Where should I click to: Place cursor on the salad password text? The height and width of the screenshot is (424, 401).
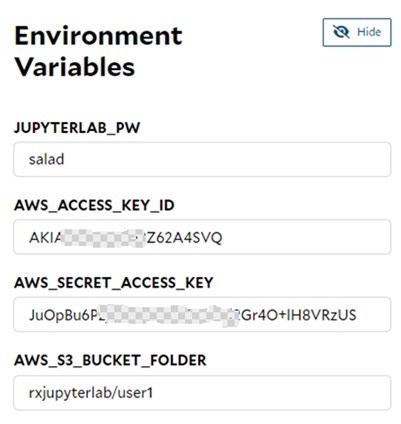46,159
